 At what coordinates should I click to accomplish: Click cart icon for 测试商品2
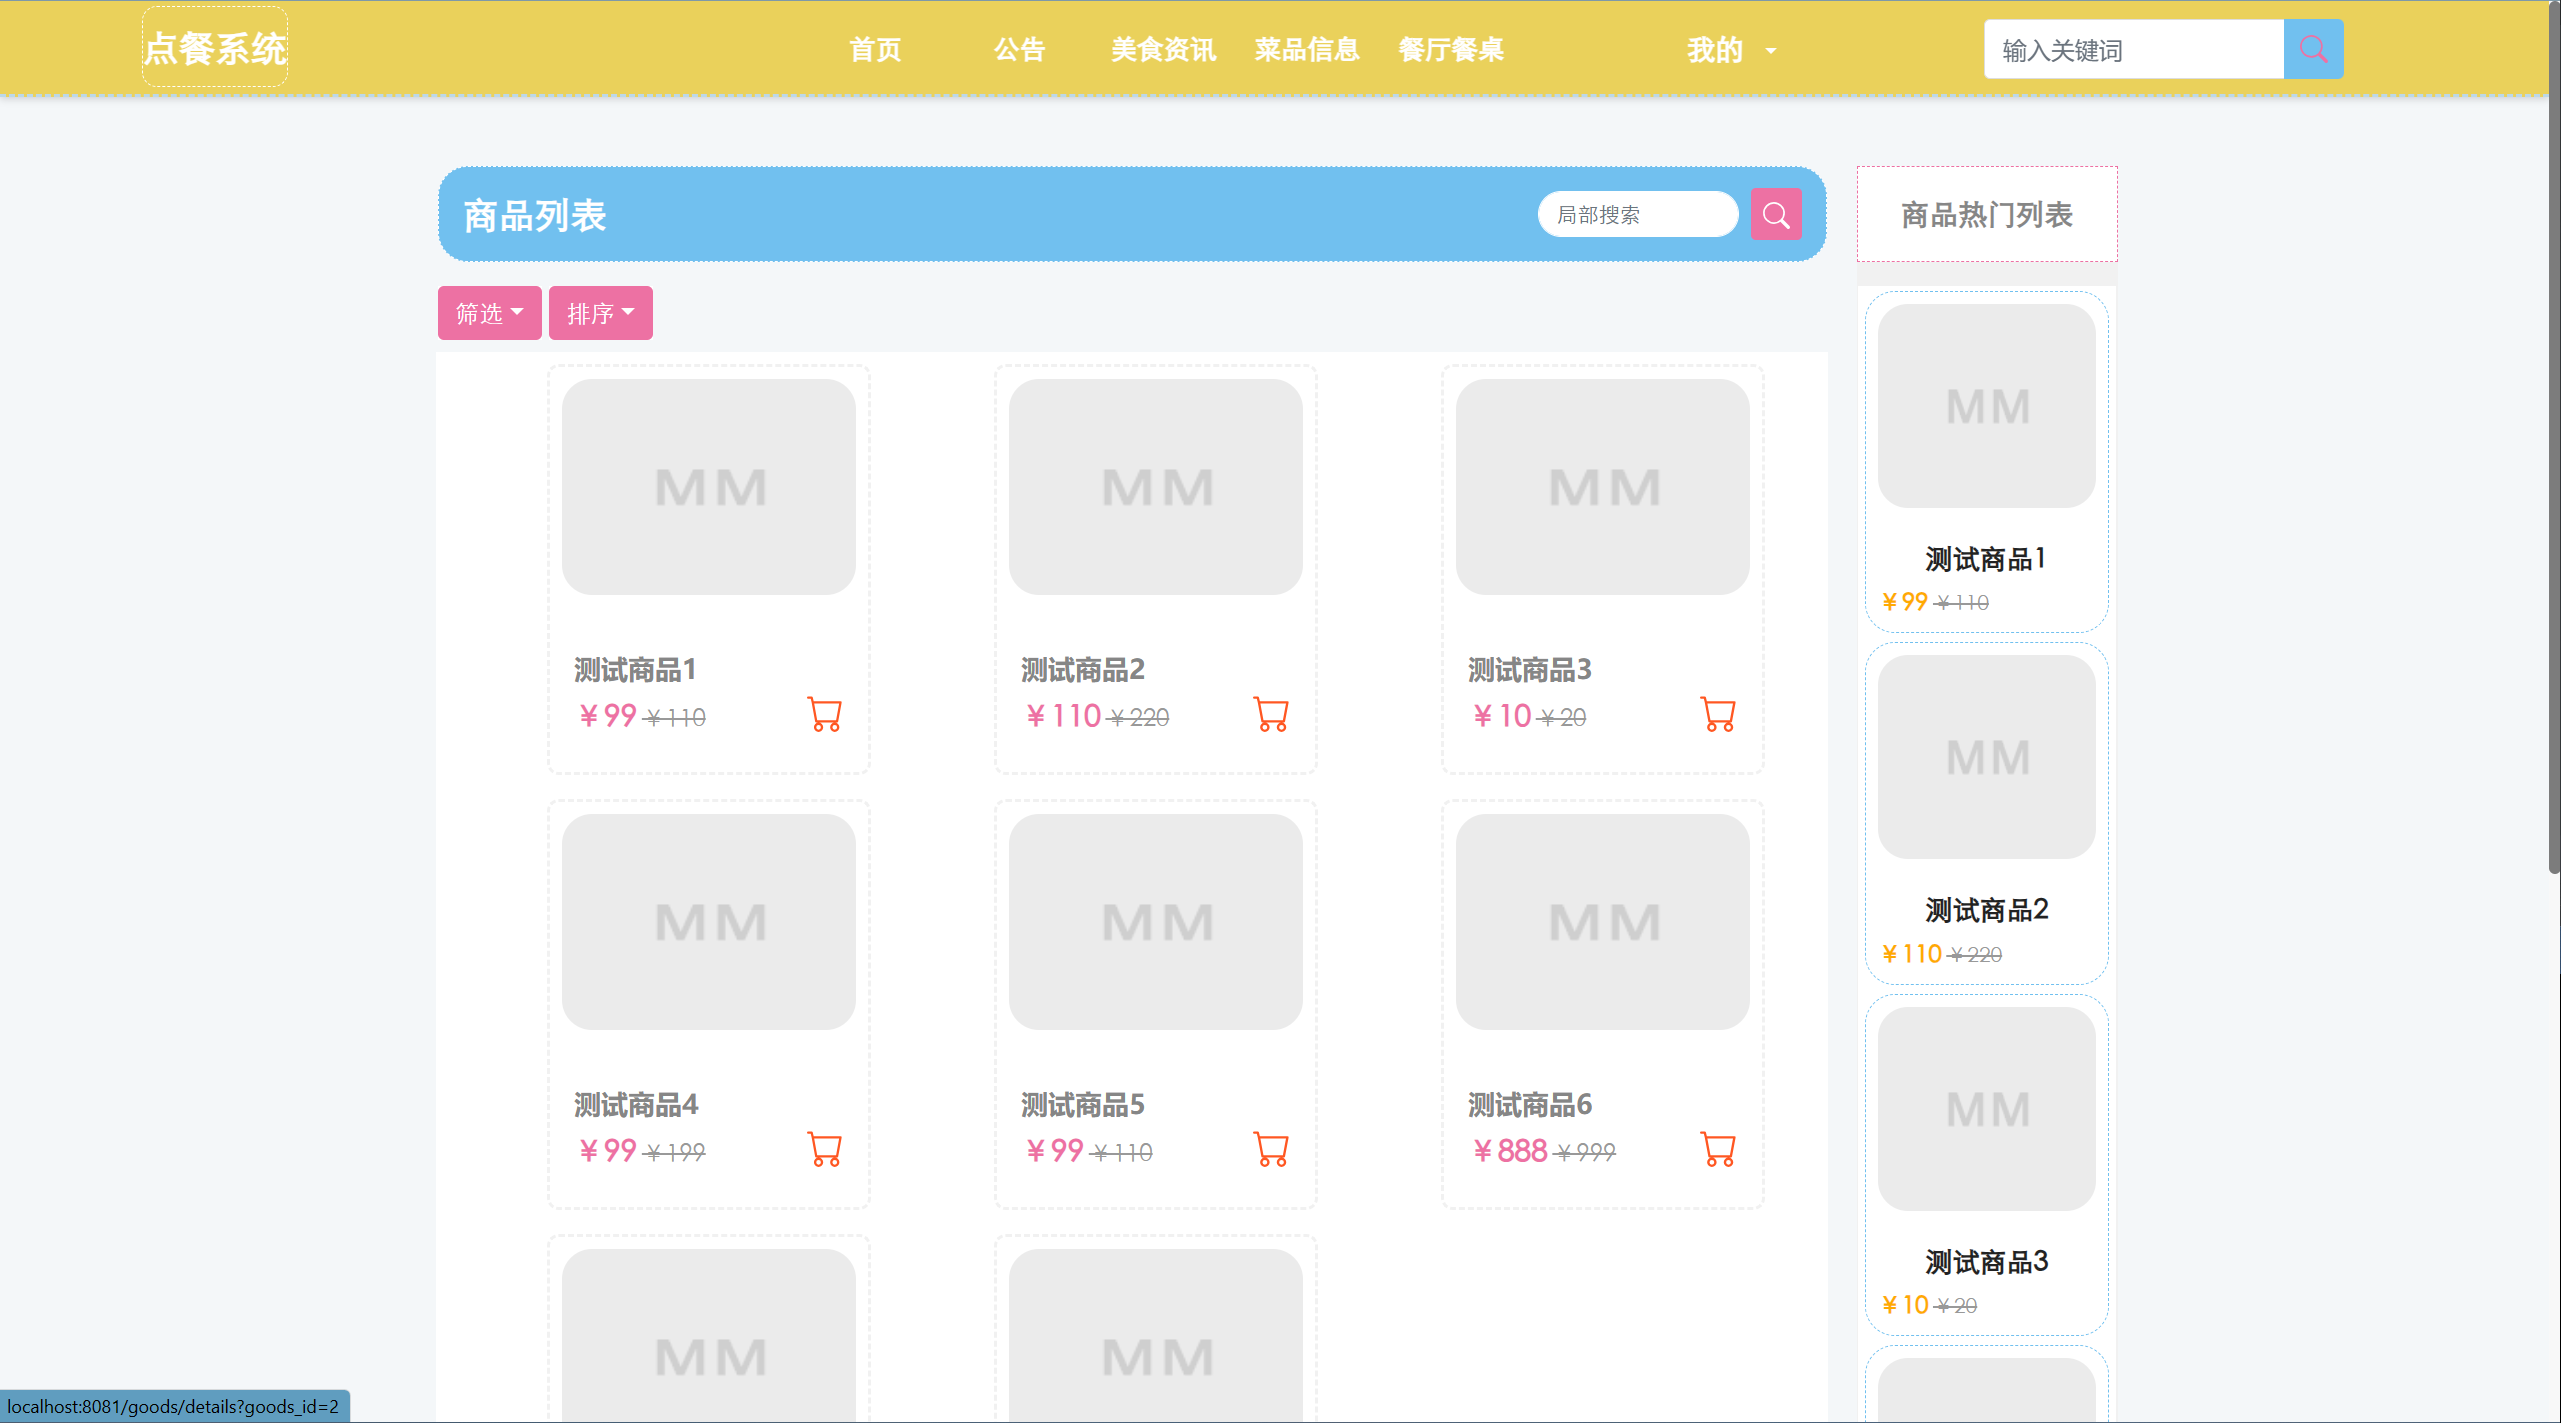[1271, 714]
